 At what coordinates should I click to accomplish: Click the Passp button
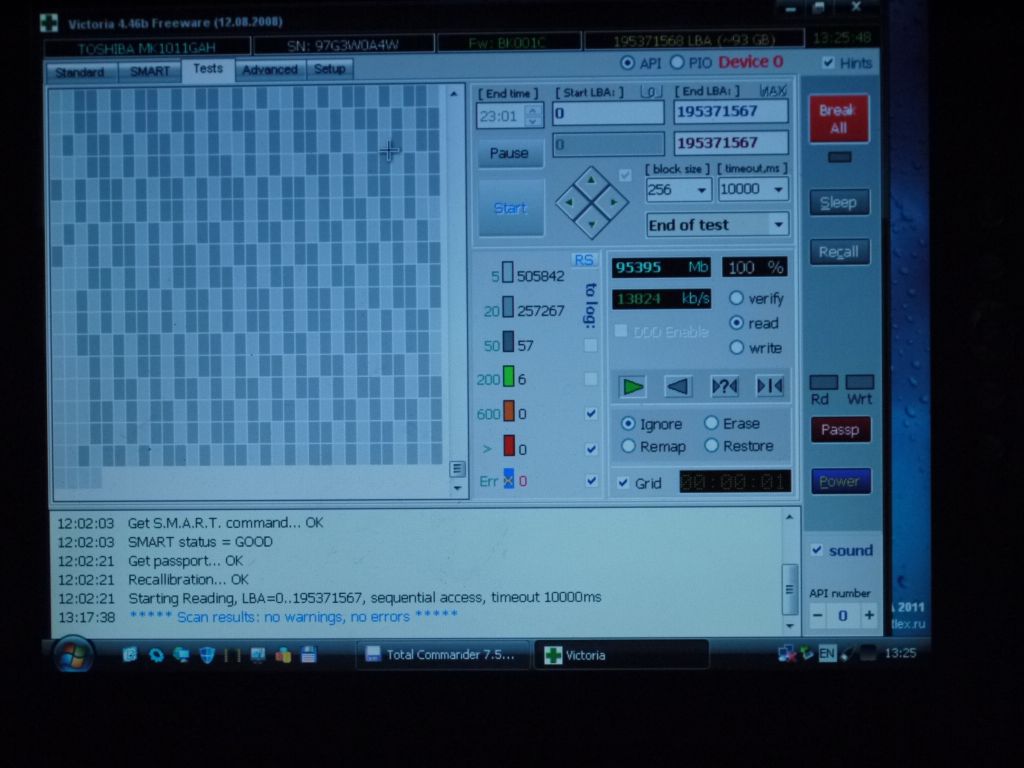[840, 430]
